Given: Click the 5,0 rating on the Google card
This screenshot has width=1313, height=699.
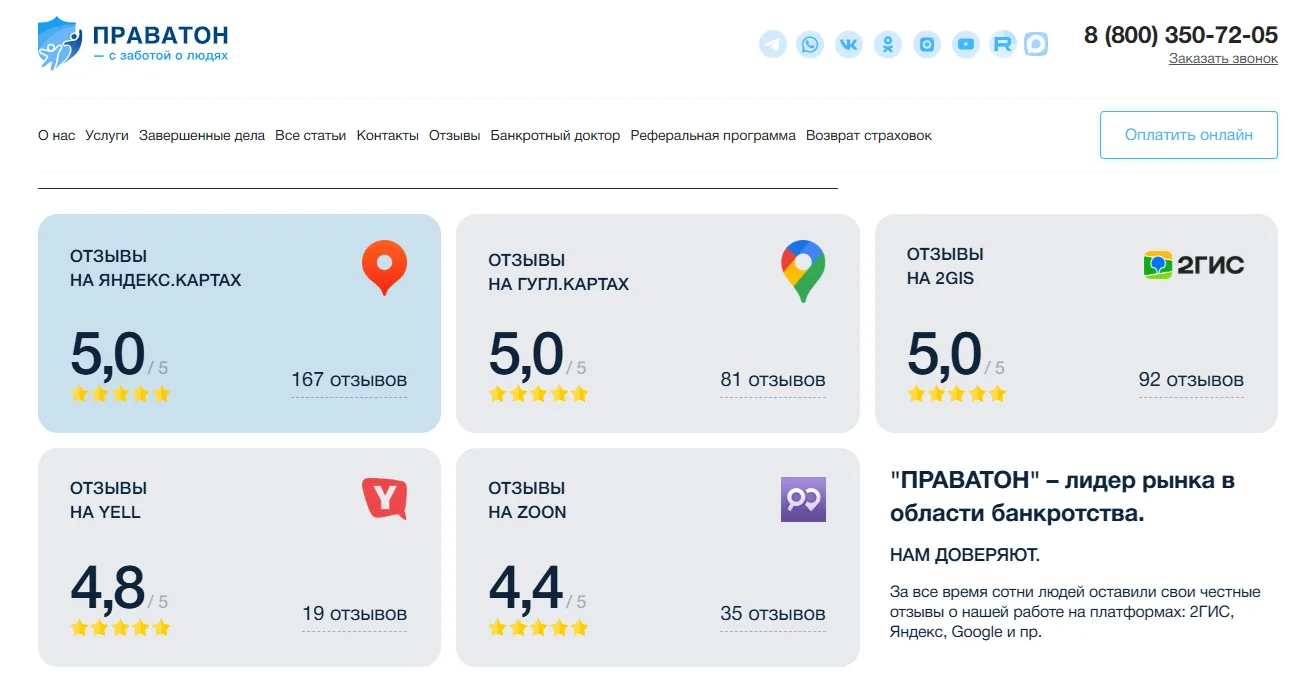Looking at the screenshot, I should click(x=526, y=354).
